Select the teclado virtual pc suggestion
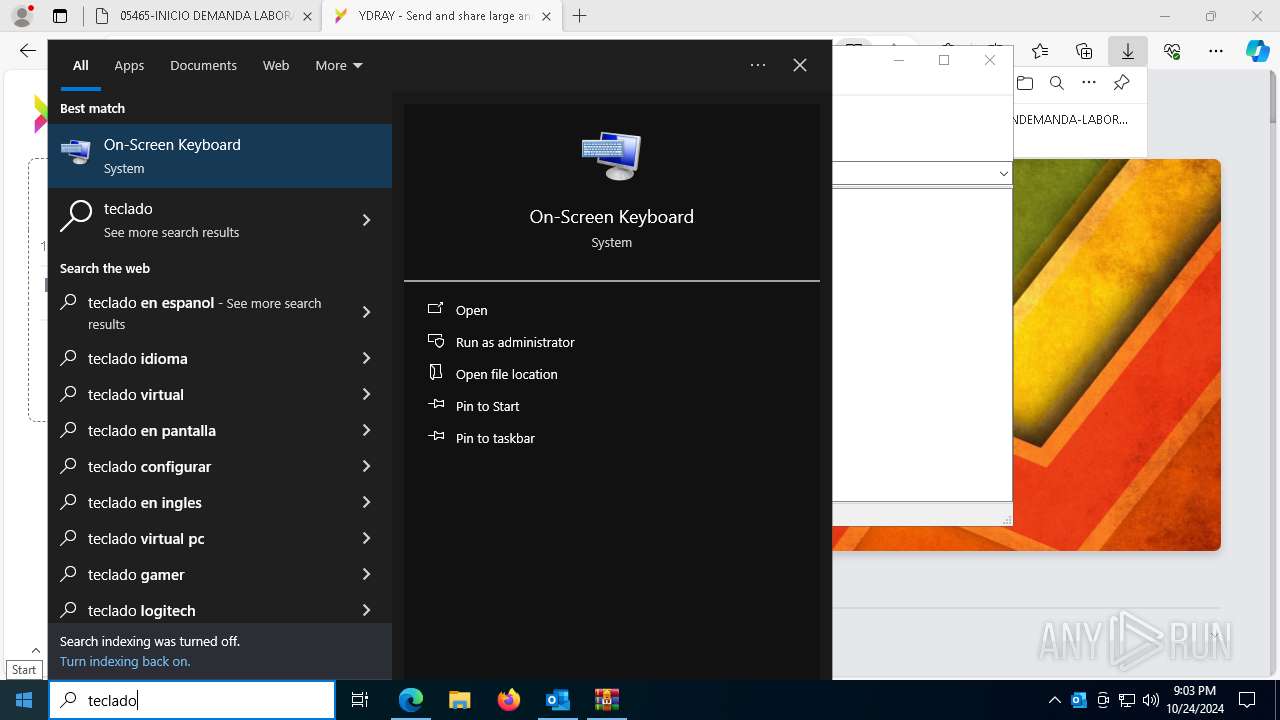Screen dimensions: 1280x720 (x=220, y=538)
